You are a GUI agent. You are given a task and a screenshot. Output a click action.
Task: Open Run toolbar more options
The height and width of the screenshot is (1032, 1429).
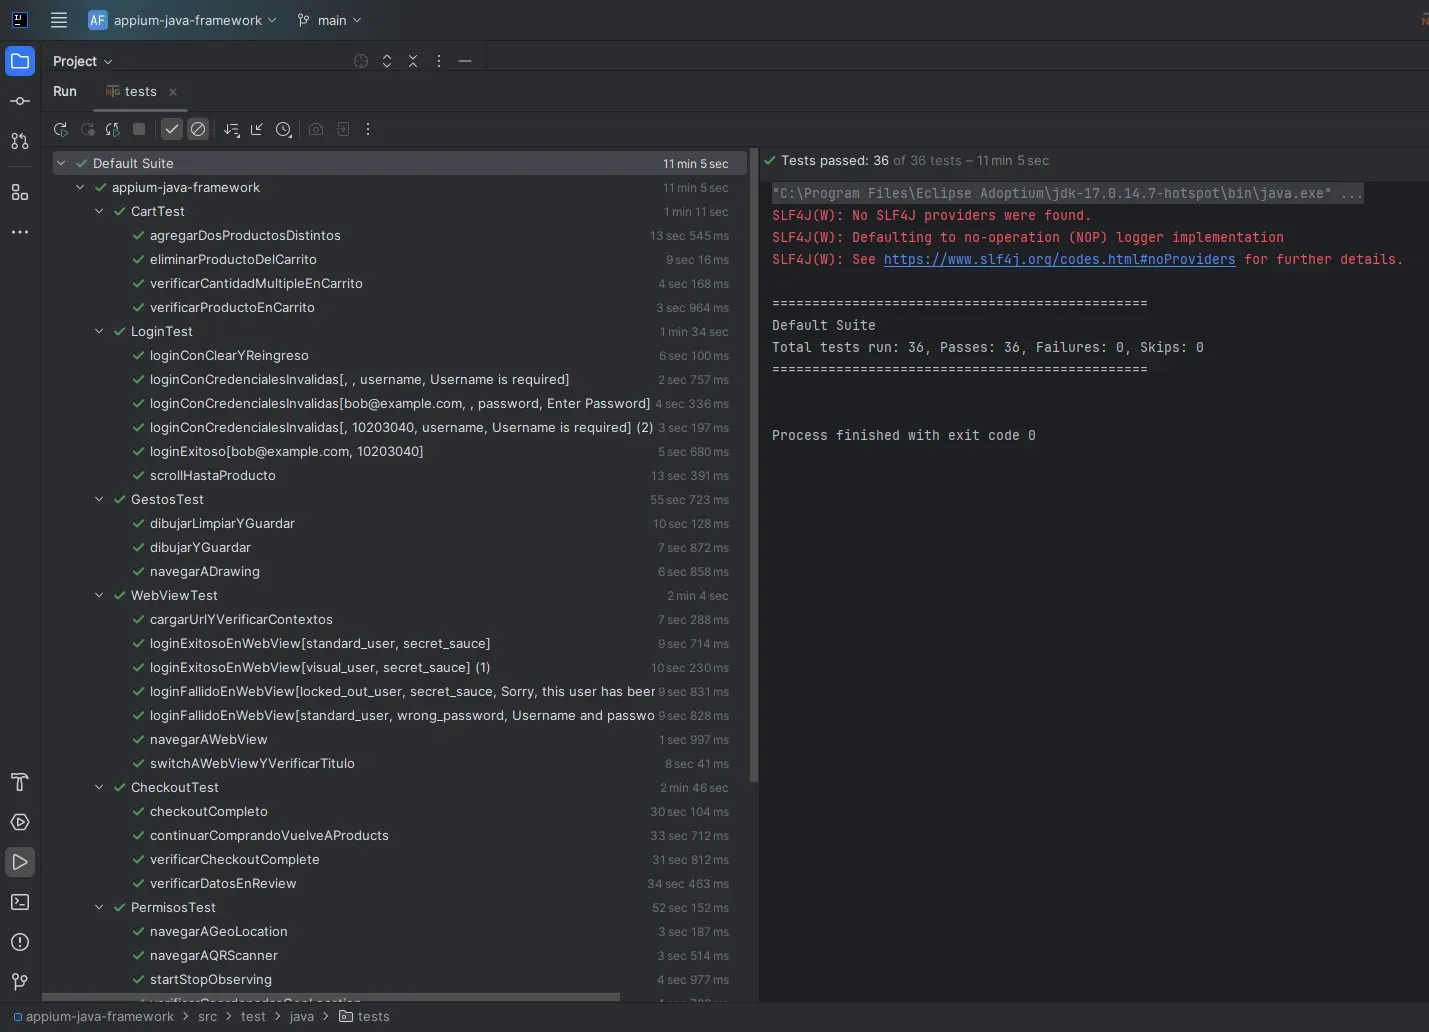(368, 129)
